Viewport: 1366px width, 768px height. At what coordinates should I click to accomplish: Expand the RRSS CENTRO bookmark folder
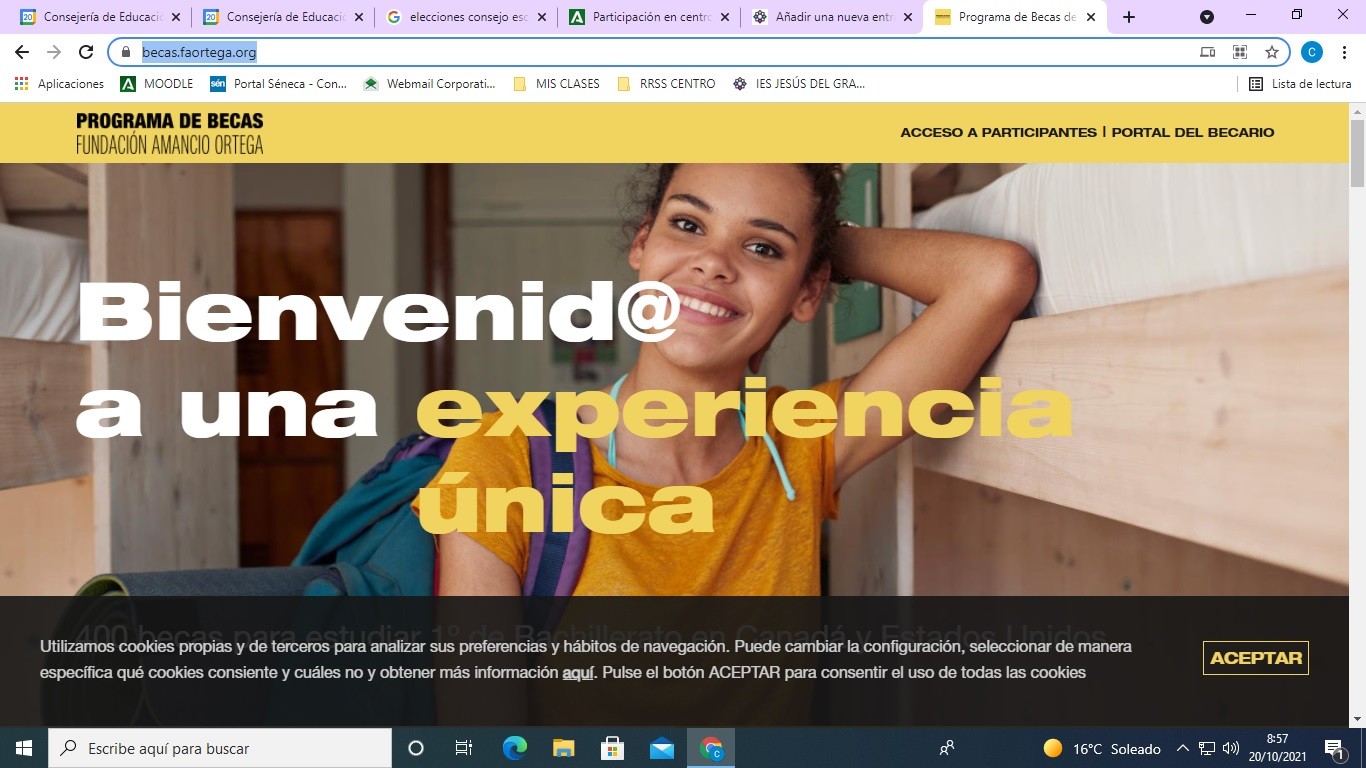[x=666, y=84]
